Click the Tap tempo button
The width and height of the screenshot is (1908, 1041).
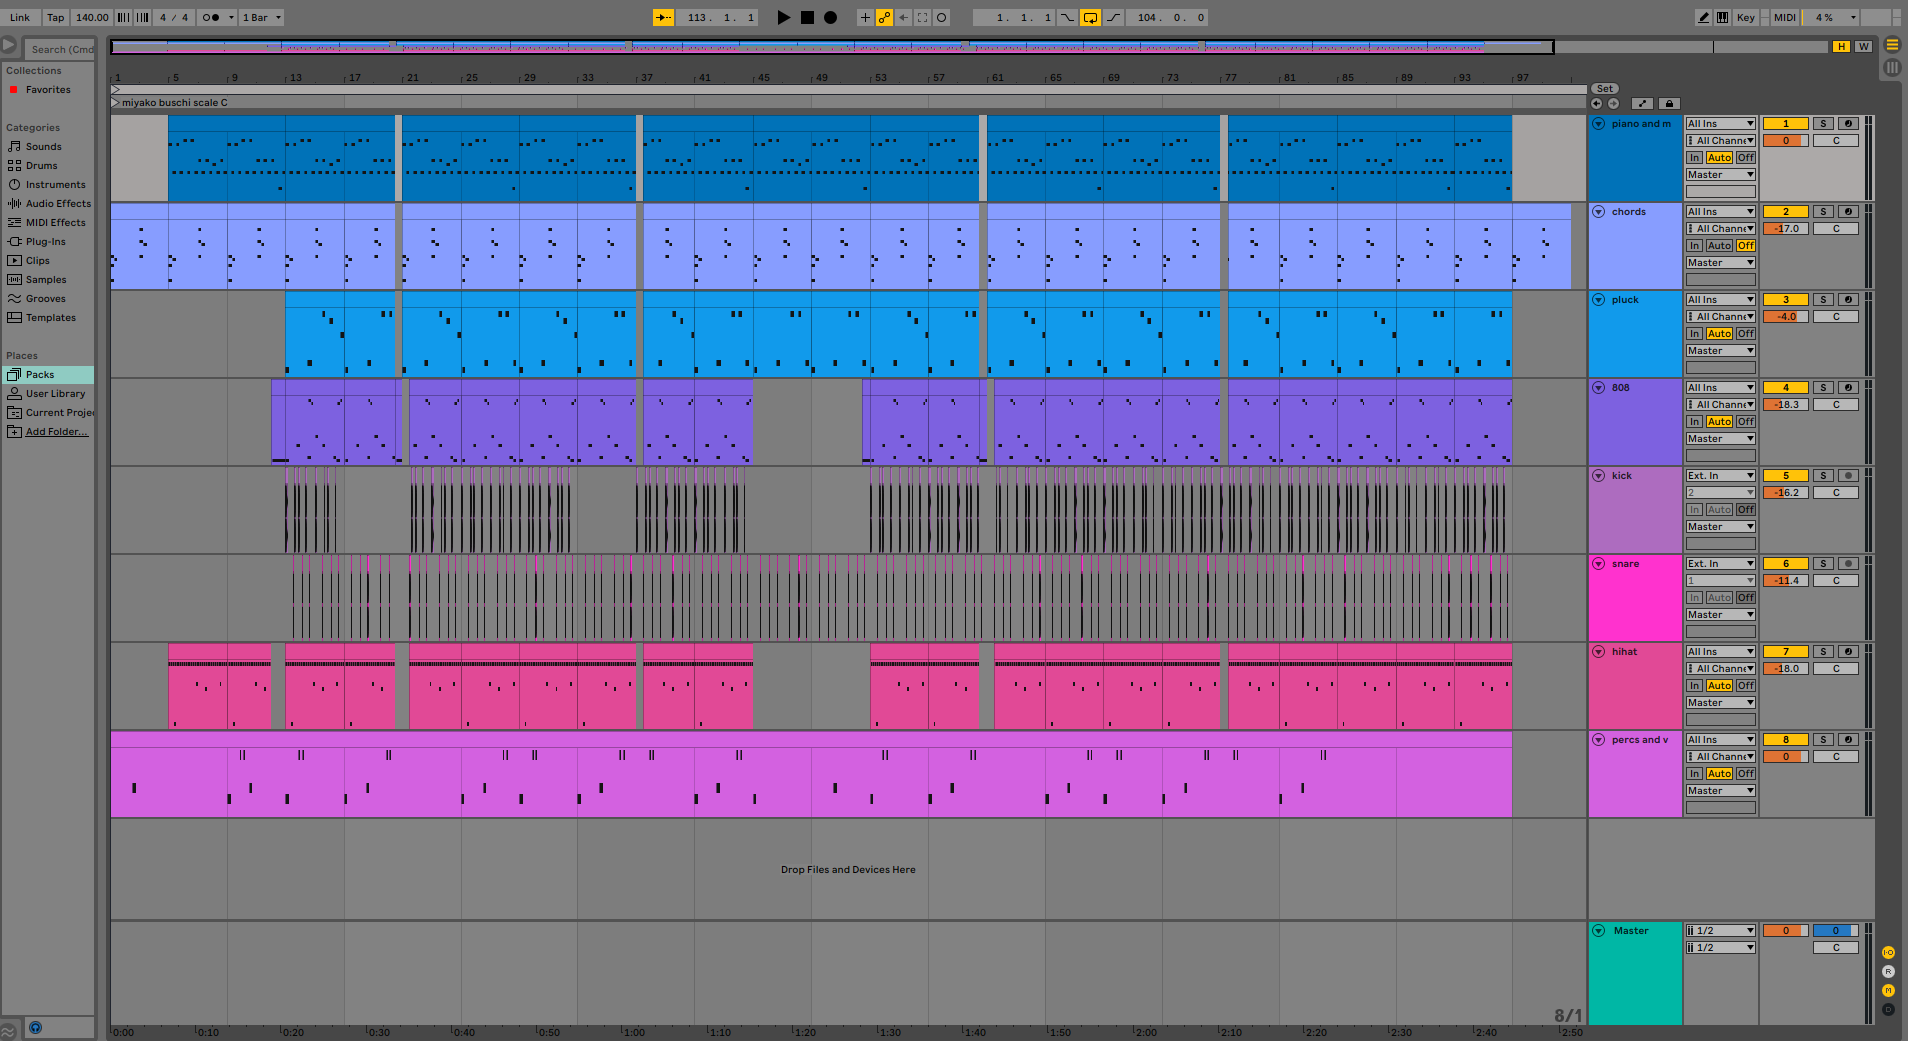point(55,17)
